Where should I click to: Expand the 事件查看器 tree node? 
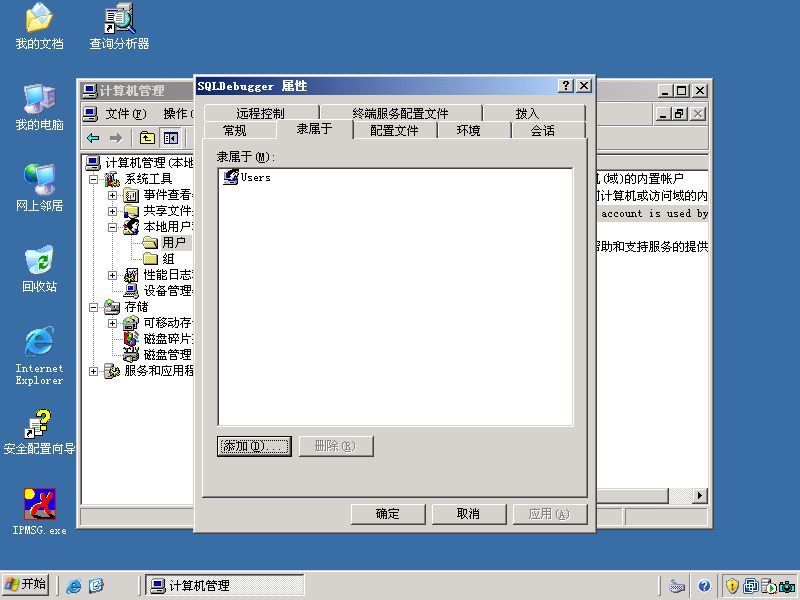pyautogui.click(x=112, y=195)
